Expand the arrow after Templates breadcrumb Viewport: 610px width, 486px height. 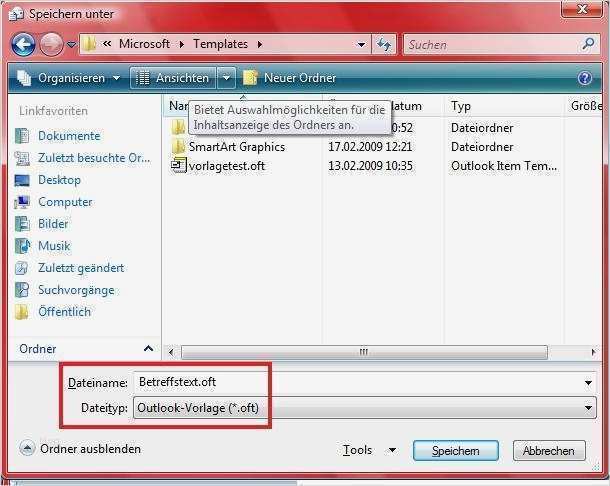pyautogui.click(x=259, y=44)
